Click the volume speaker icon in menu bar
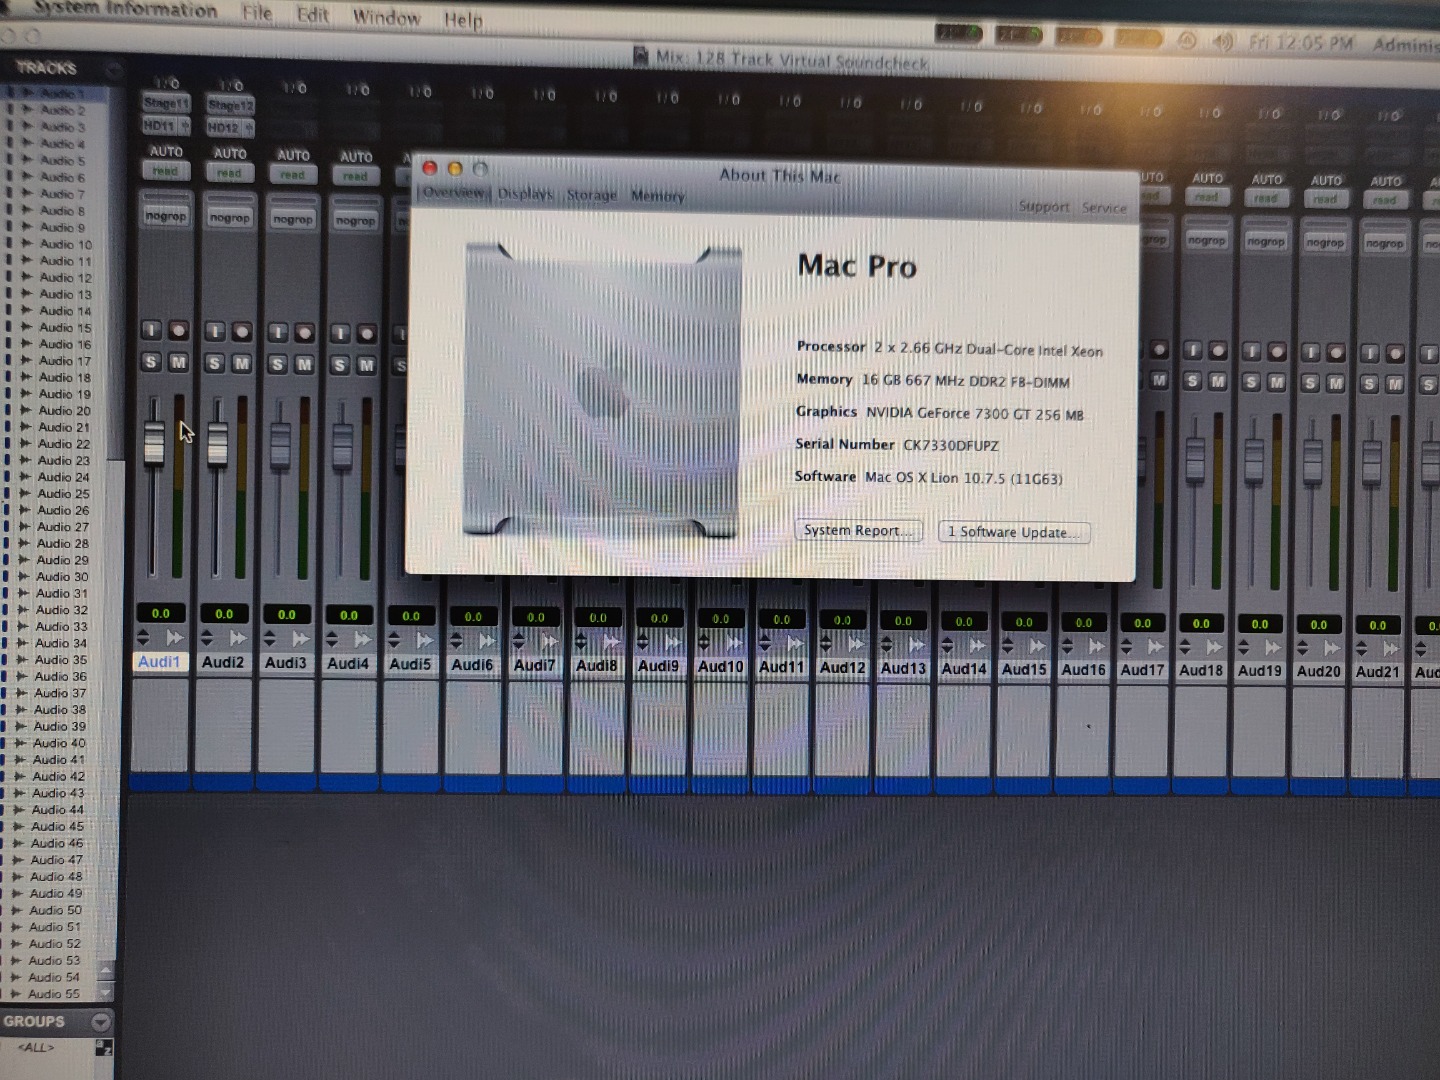Viewport: 1440px width, 1080px height. 1222,42
